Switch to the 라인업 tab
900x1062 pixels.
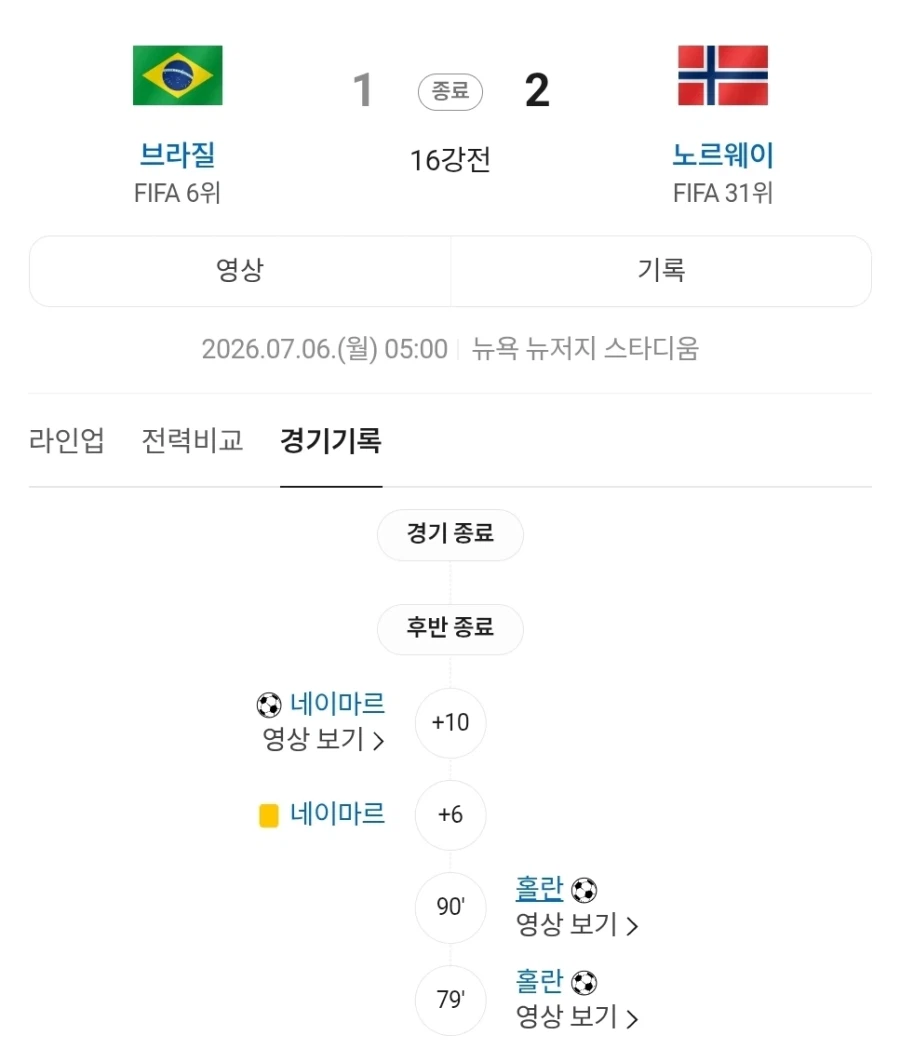67,440
